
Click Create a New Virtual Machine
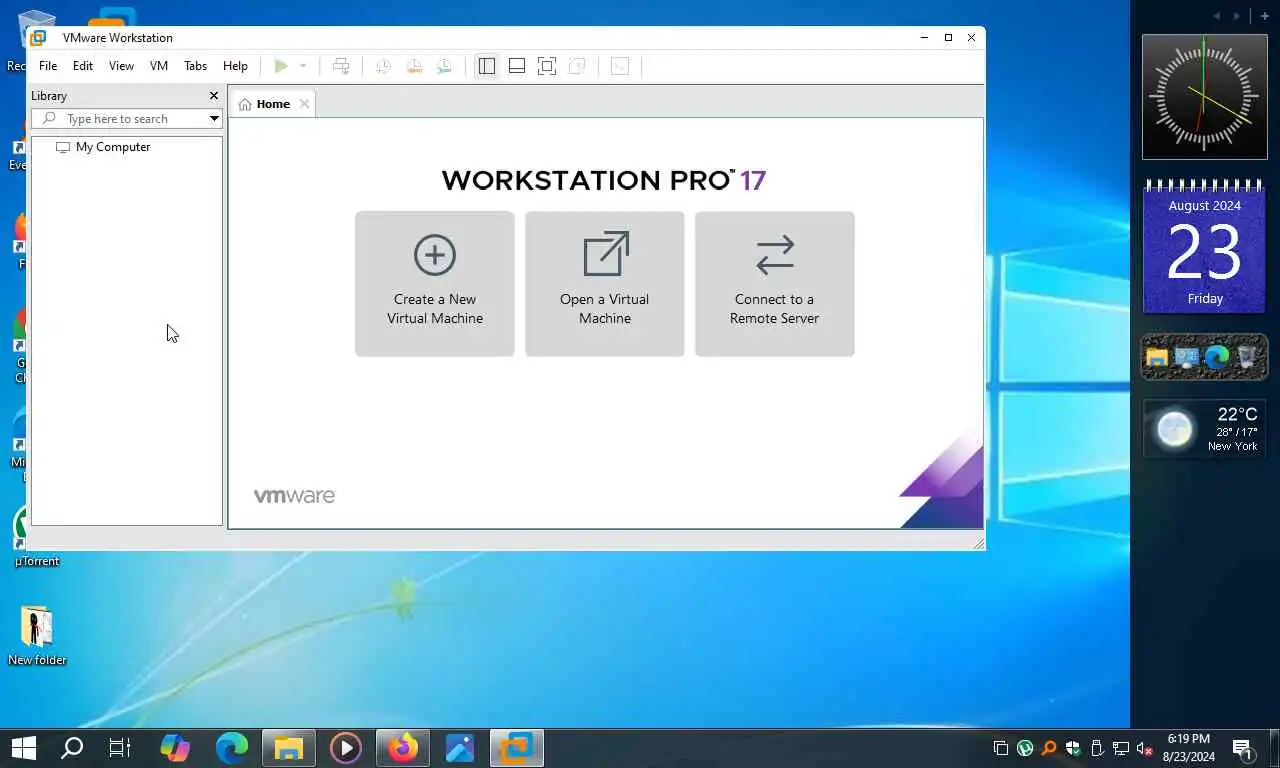(x=435, y=284)
